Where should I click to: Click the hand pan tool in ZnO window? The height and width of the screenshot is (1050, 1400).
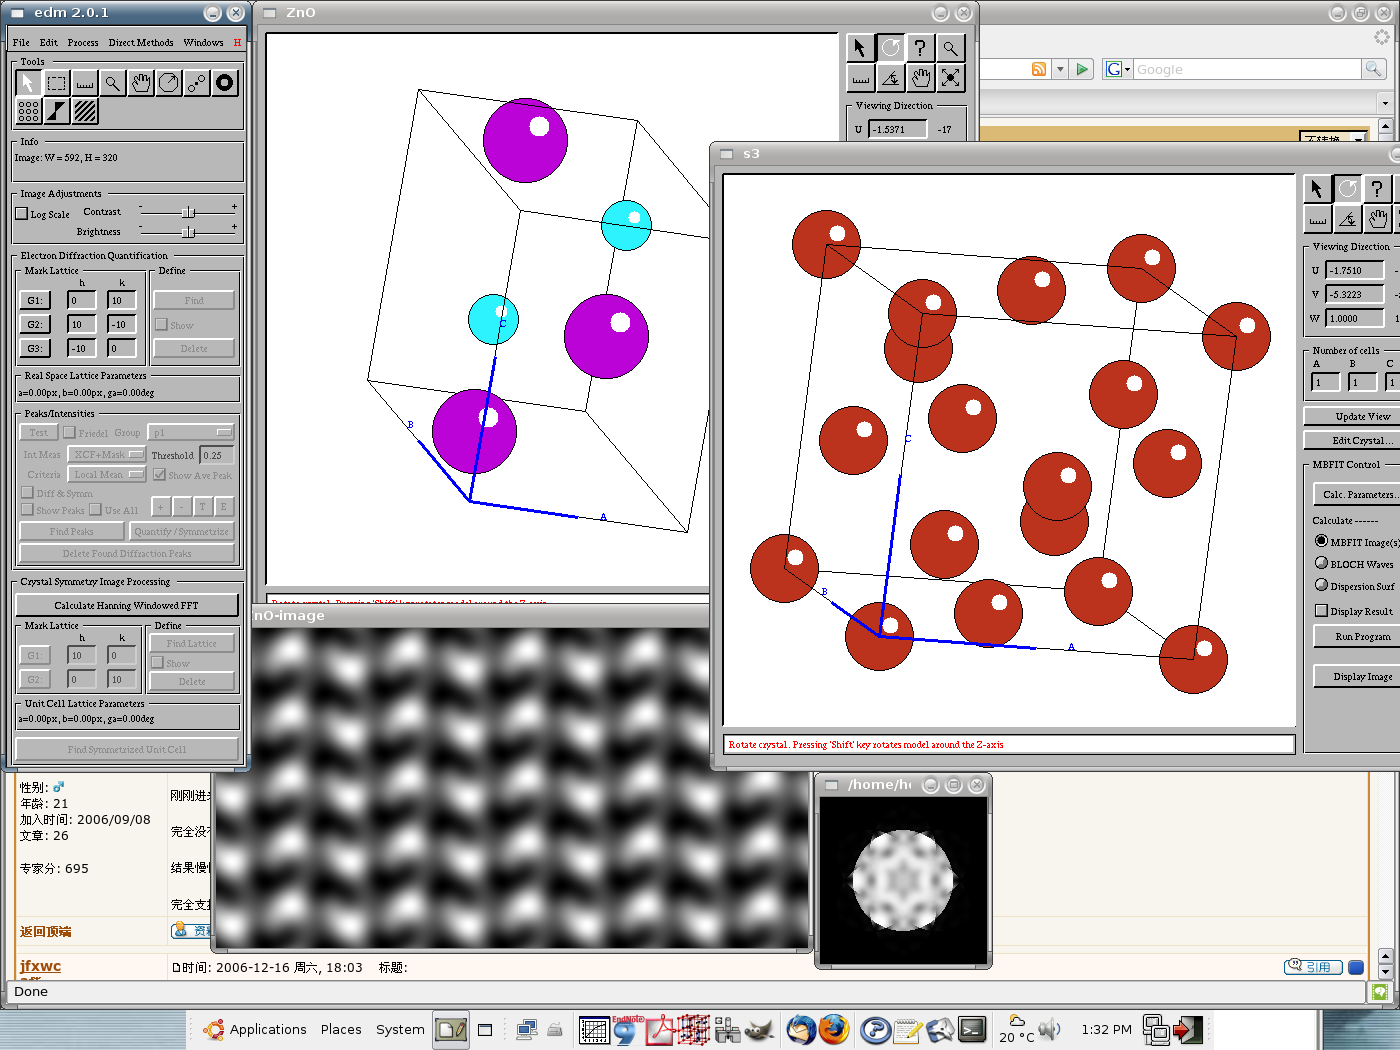(921, 78)
